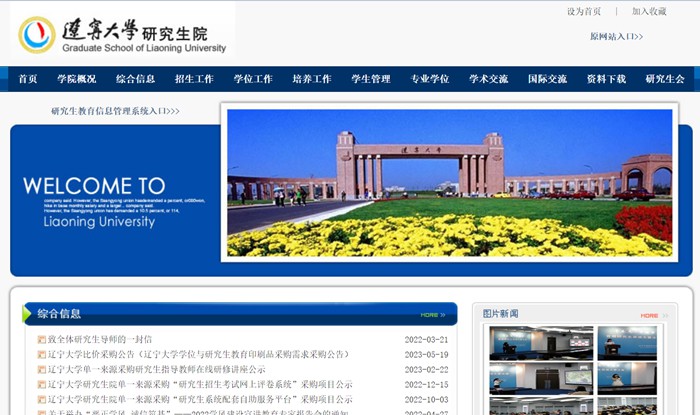Open the top-left 图片新闻 thumbnail
700x415 pixels.
tap(541, 343)
